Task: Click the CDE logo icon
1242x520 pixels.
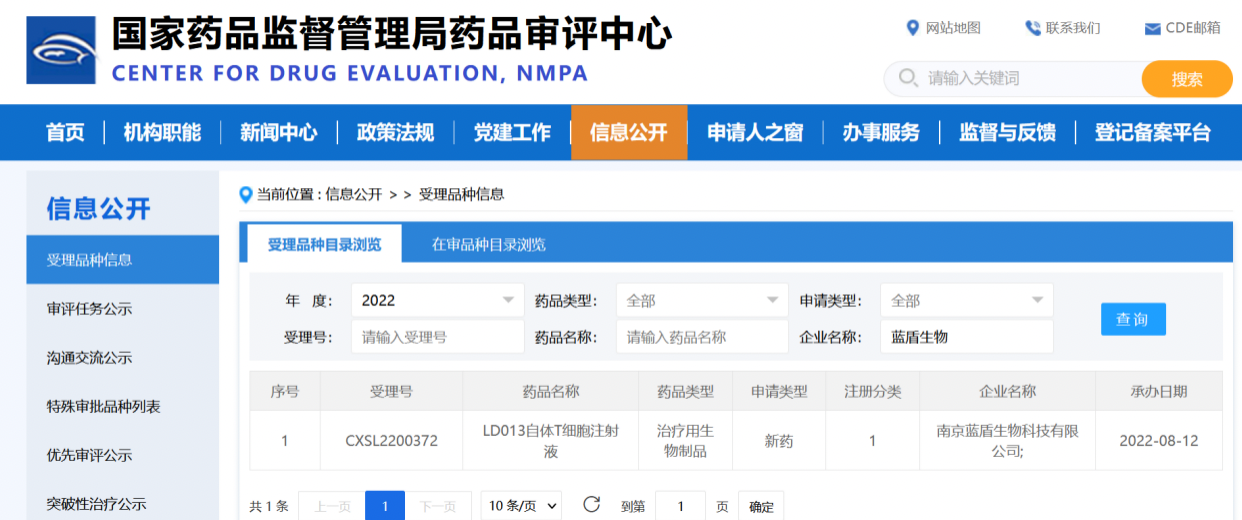Action: point(62,49)
